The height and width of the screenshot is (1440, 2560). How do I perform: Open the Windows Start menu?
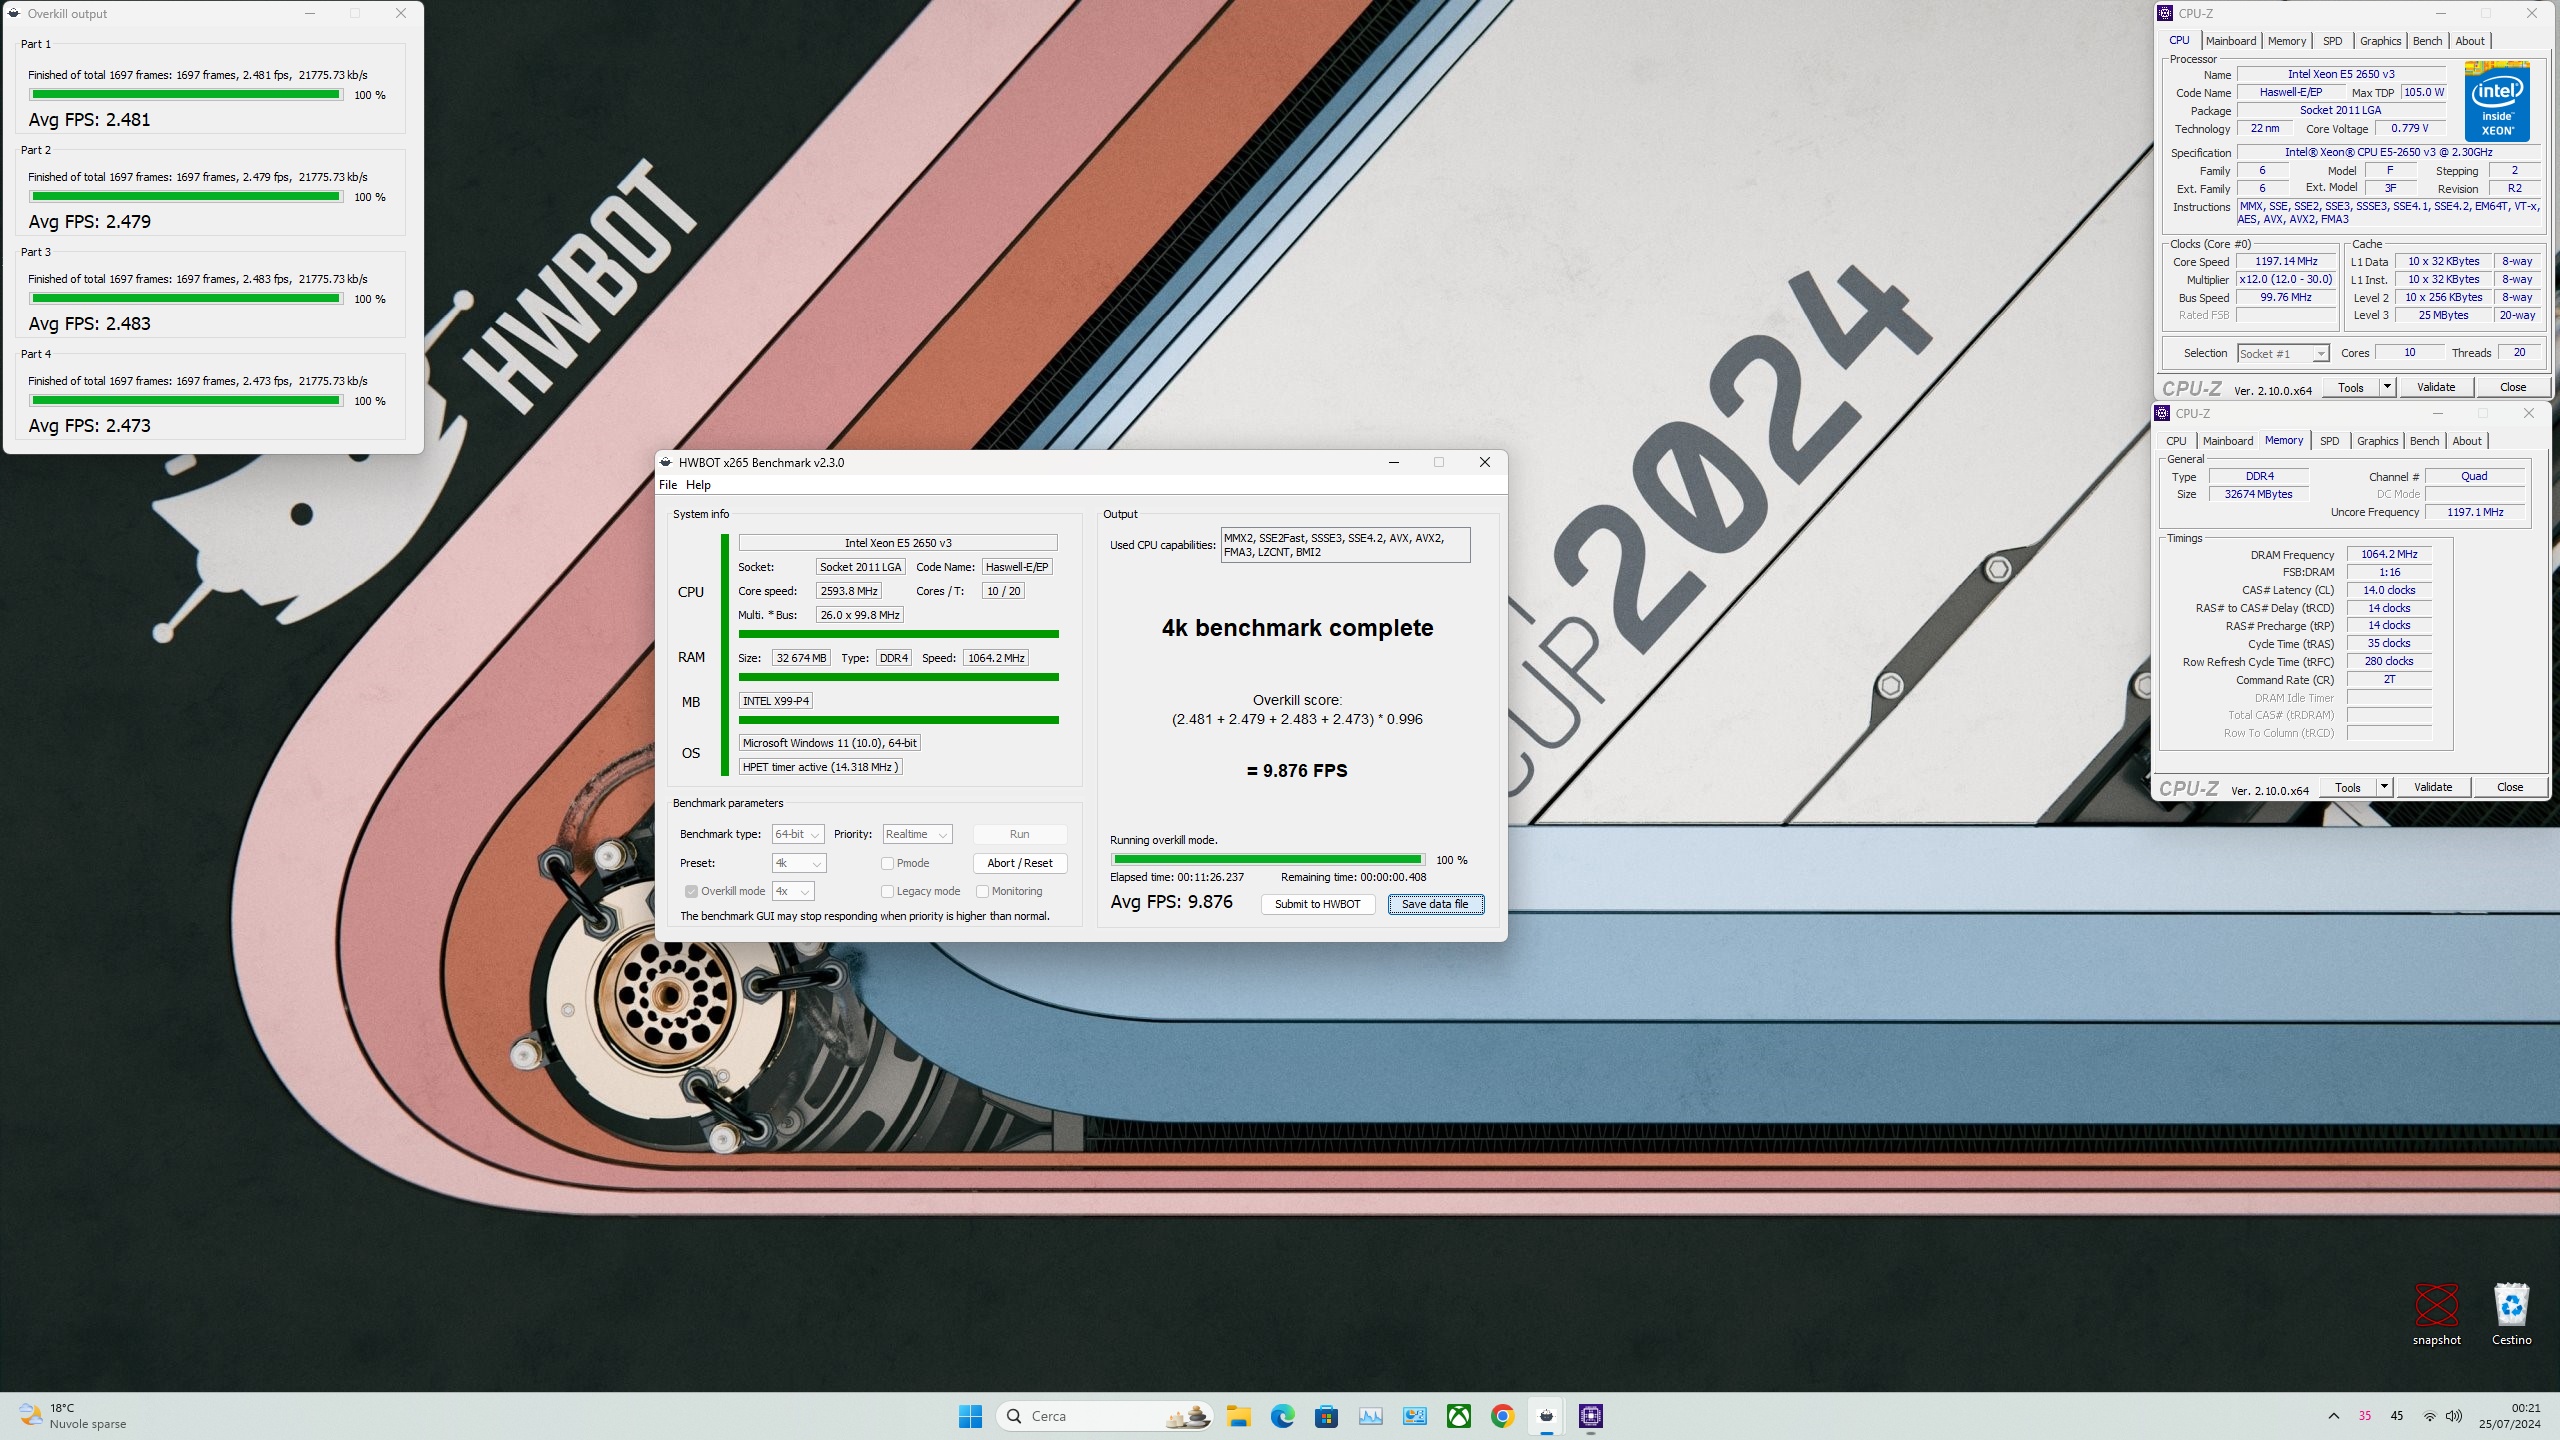click(970, 1416)
